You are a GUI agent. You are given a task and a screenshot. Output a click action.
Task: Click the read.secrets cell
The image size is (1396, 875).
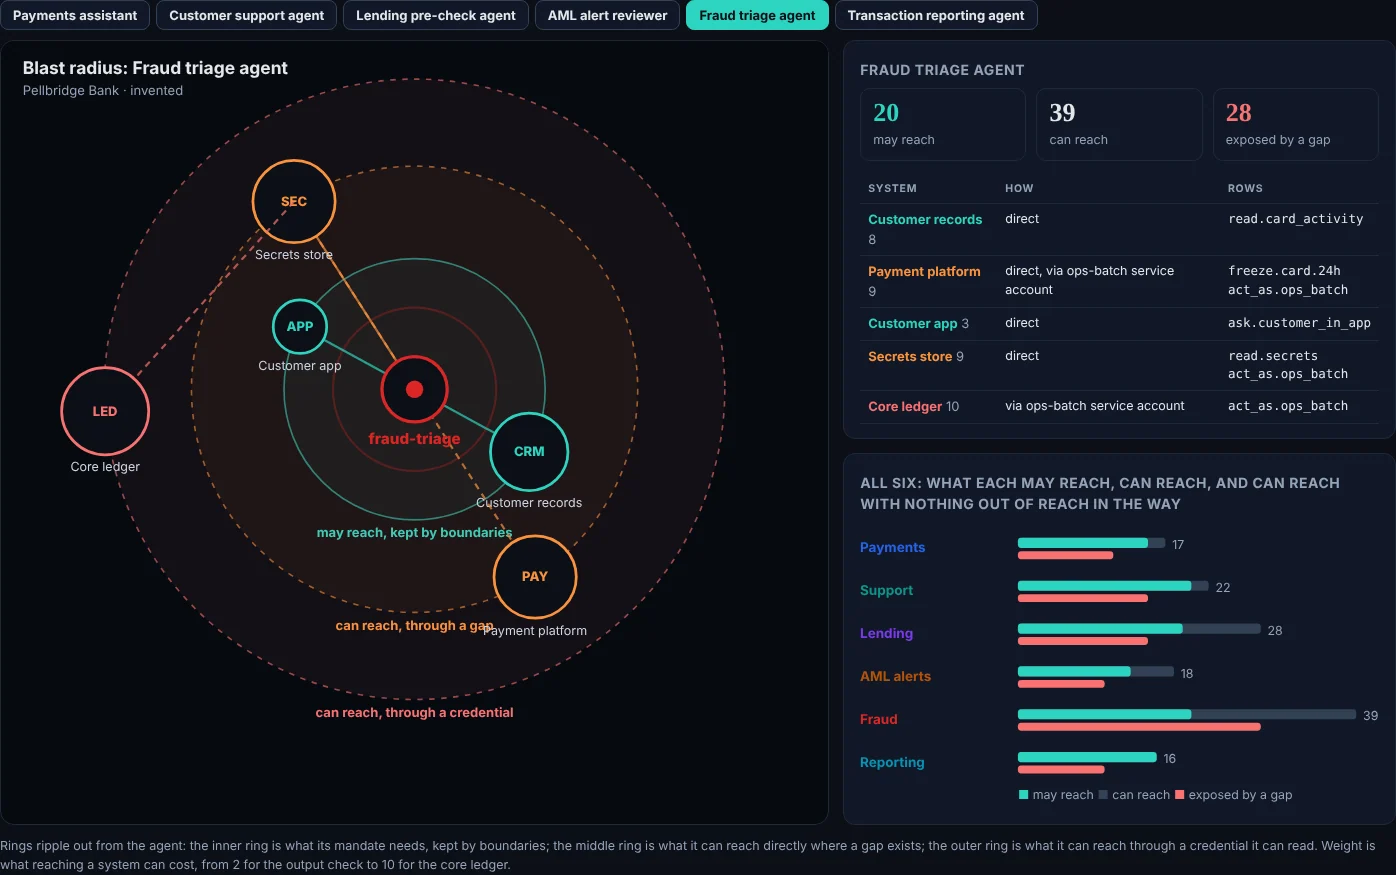point(1273,356)
